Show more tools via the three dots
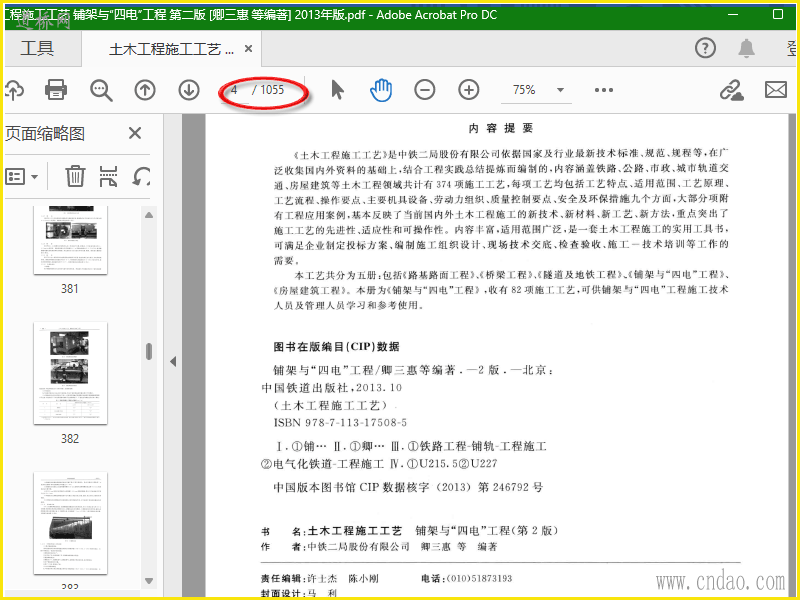This screenshot has width=800, height=600. click(604, 90)
